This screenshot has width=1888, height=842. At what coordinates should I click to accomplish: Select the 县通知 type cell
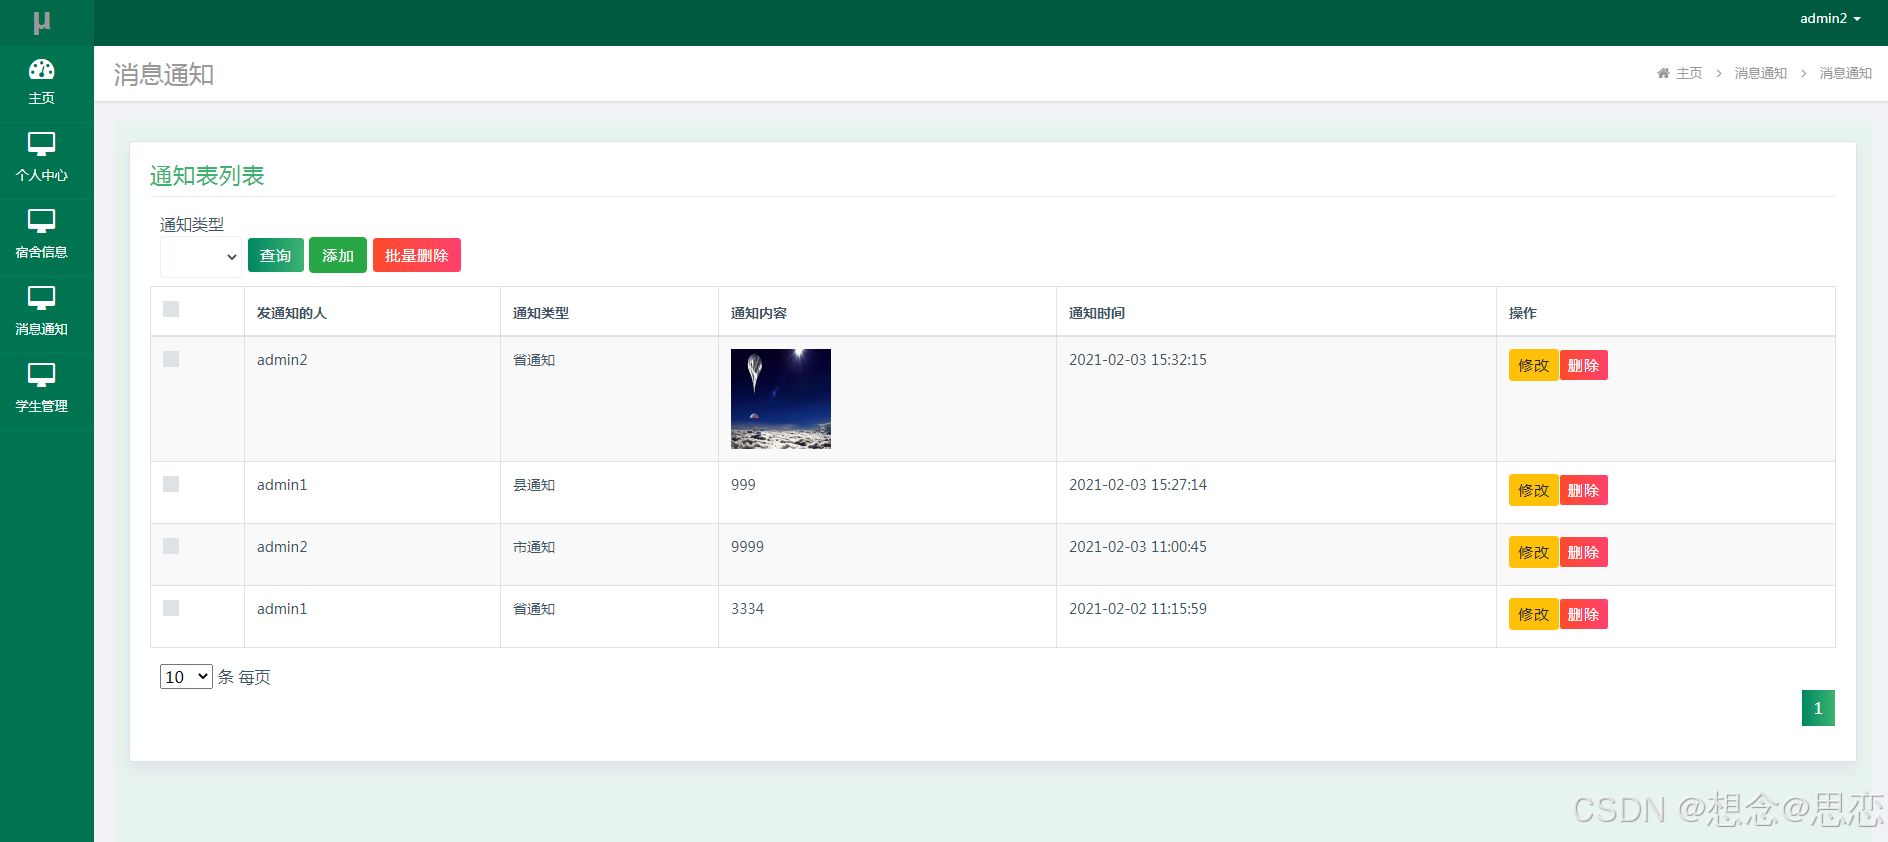(x=534, y=485)
